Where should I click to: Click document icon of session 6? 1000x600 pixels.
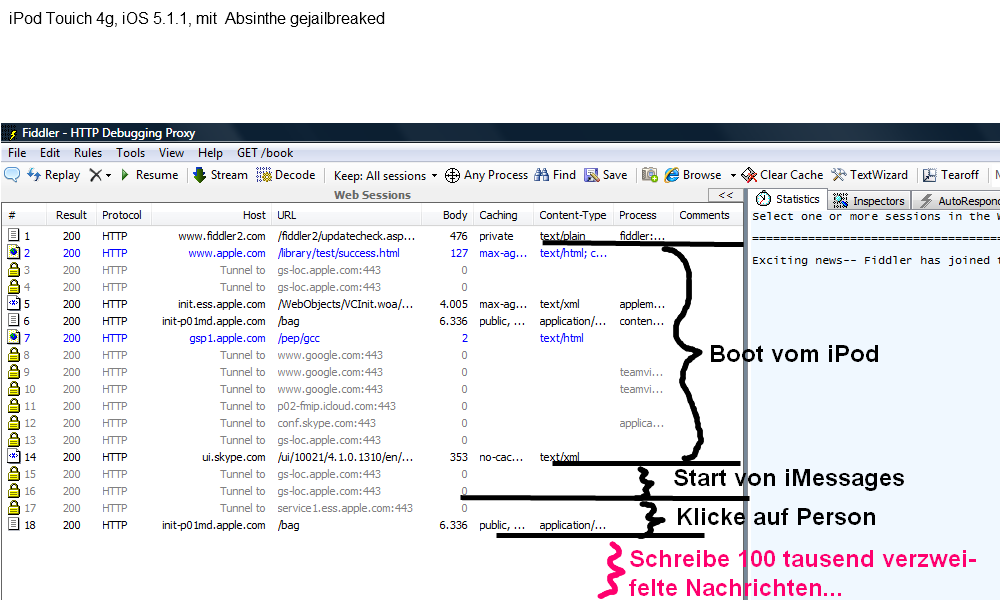13,321
